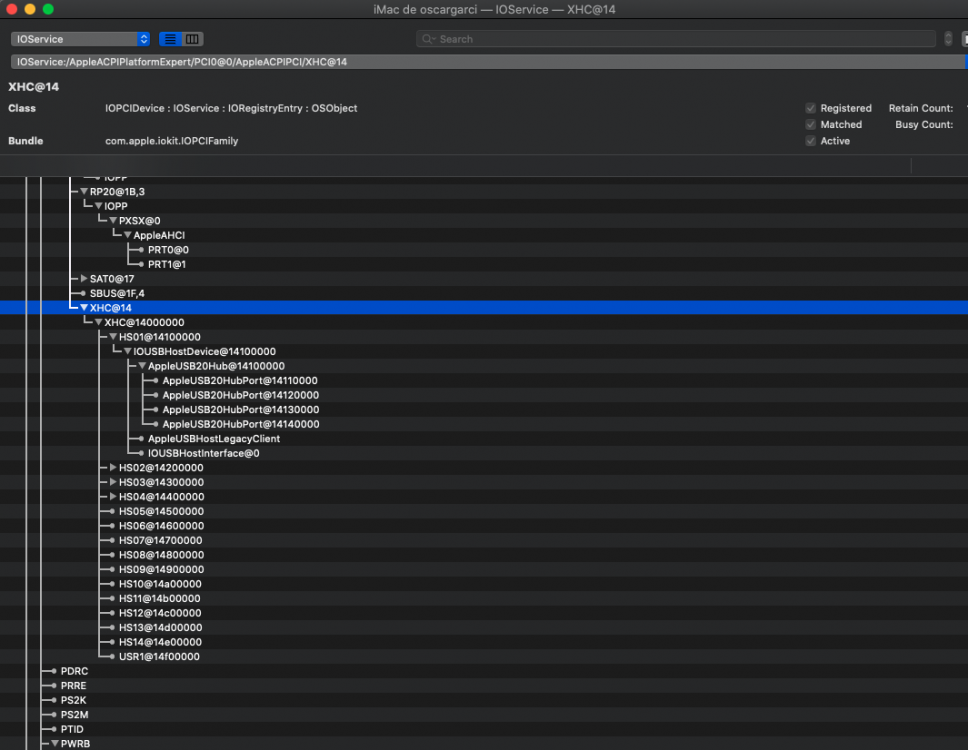
Task: Click into the Search field
Action: tap(676, 39)
